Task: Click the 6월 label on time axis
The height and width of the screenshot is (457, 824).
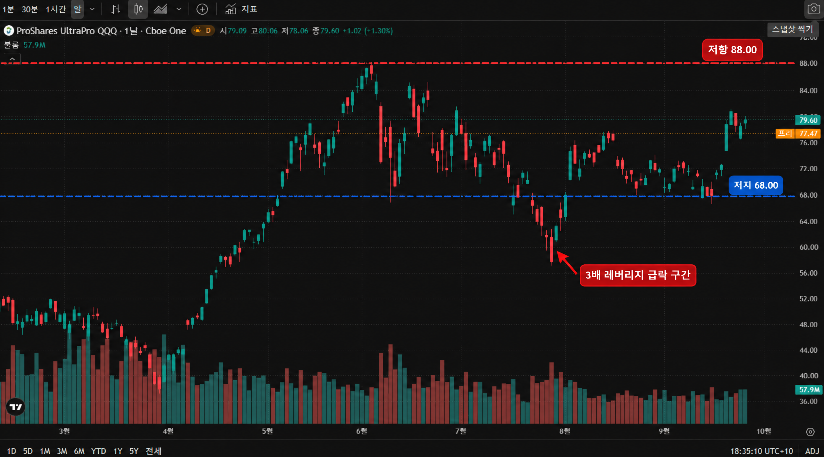Action: click(362, 431)
